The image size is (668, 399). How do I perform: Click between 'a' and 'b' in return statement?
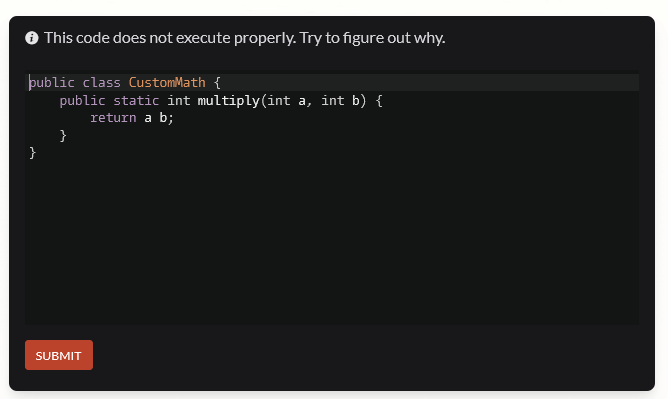pos(155,118)
